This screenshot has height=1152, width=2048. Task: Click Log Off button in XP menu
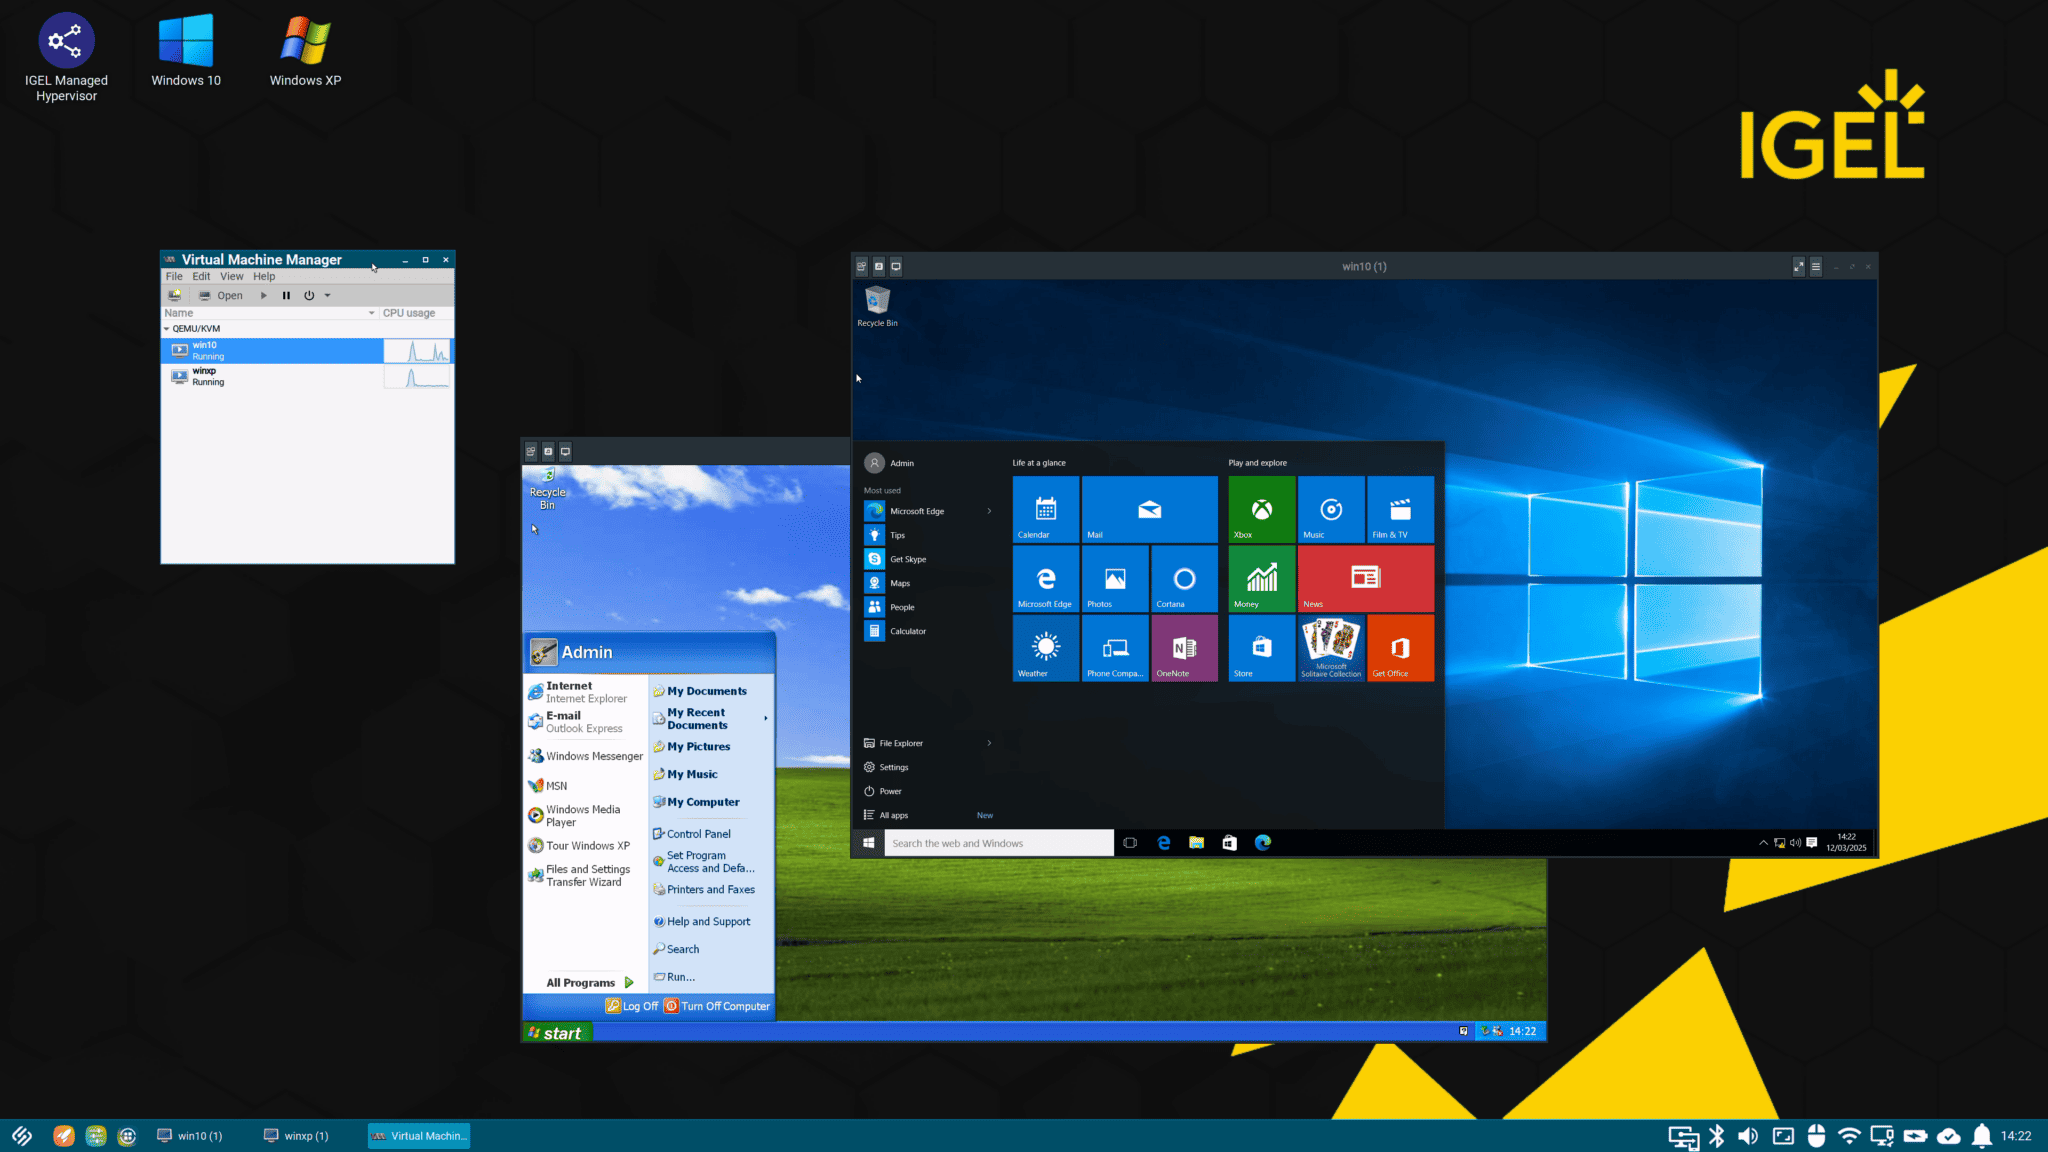[632, 1007]
